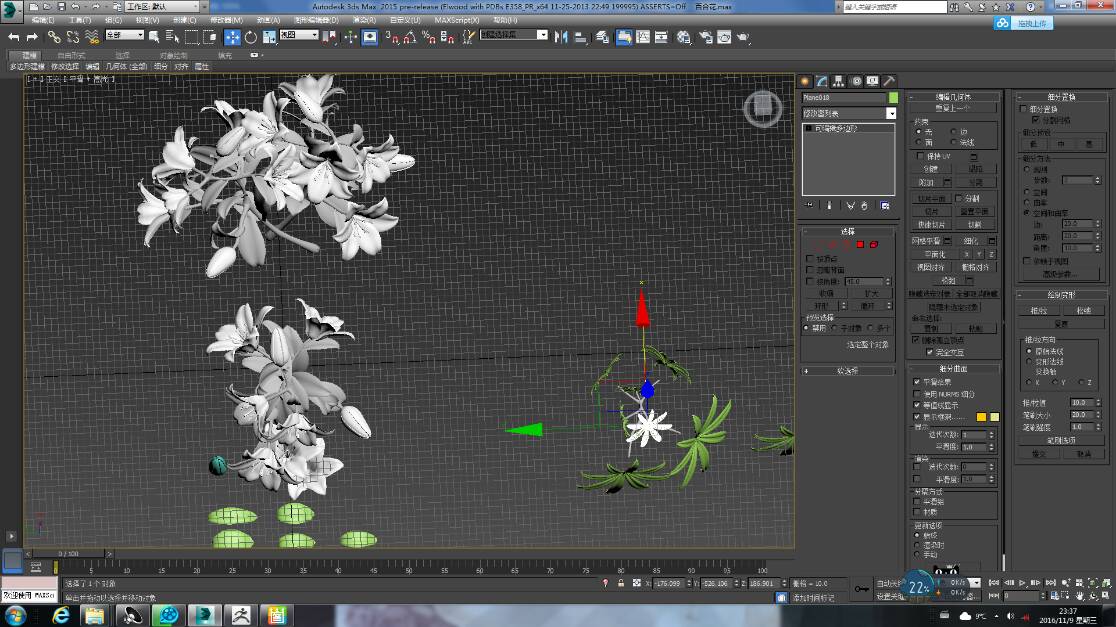1116x627 pixels.
Task: Open the modifier list dropdown
Action: 890,114
